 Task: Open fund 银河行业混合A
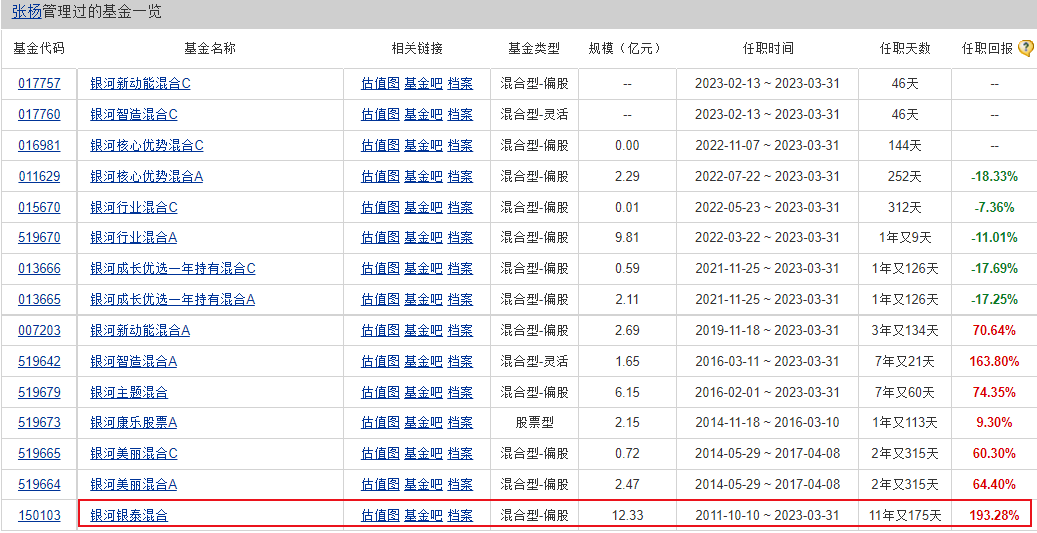point(134,237)
